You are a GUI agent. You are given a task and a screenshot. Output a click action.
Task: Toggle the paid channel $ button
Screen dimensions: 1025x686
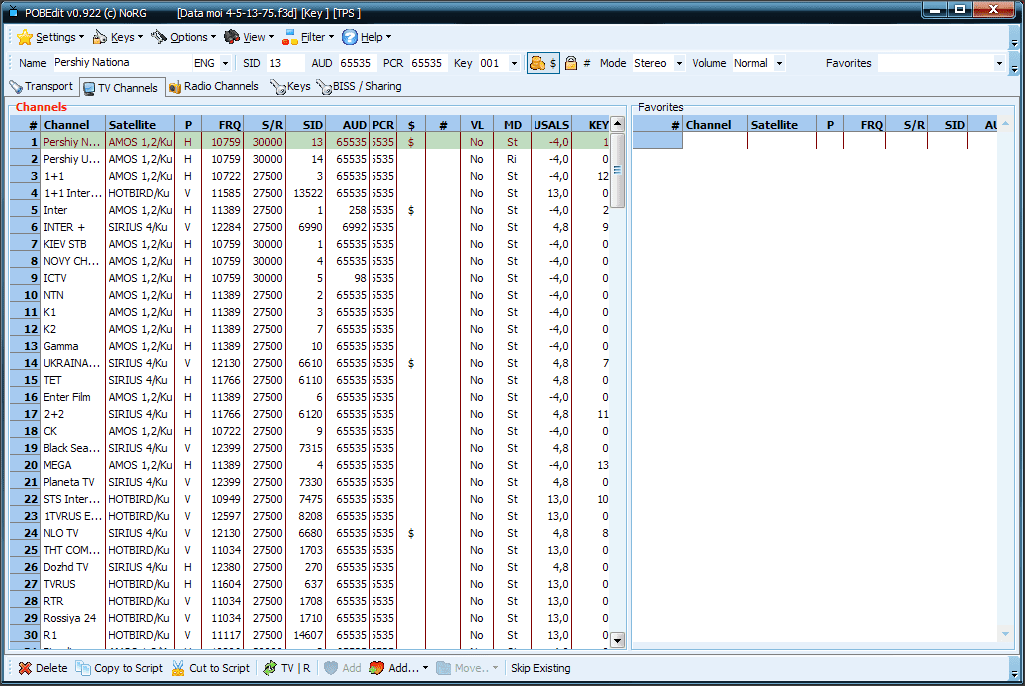click(x=543, y=63)
